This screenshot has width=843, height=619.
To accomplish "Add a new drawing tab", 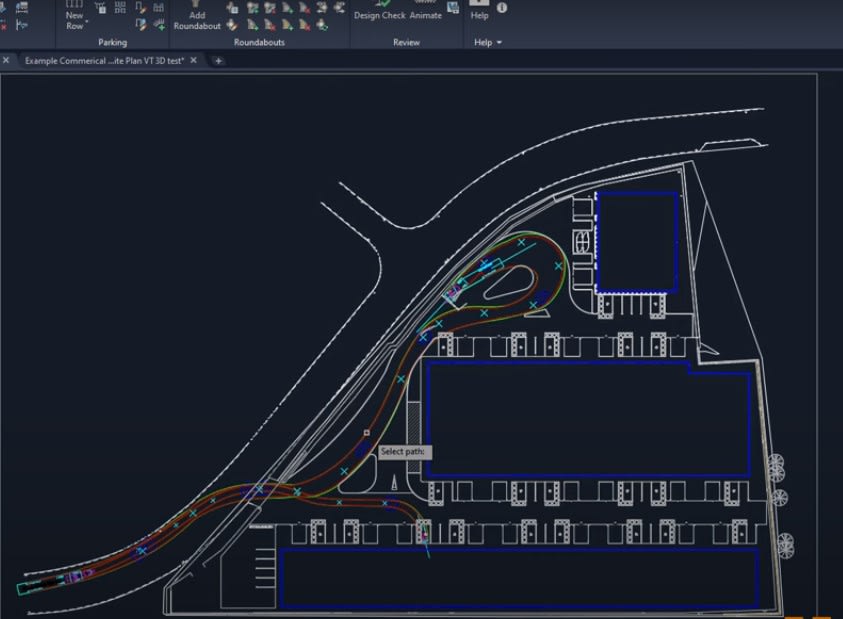I will 219,61.
